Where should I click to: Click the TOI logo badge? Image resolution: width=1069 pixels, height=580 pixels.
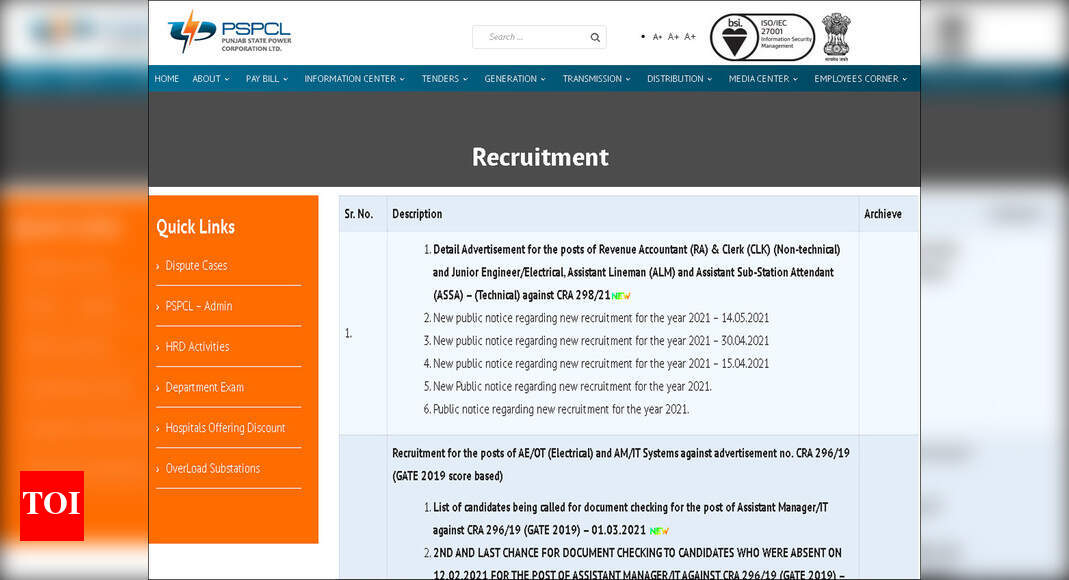[x=52, y=506]
